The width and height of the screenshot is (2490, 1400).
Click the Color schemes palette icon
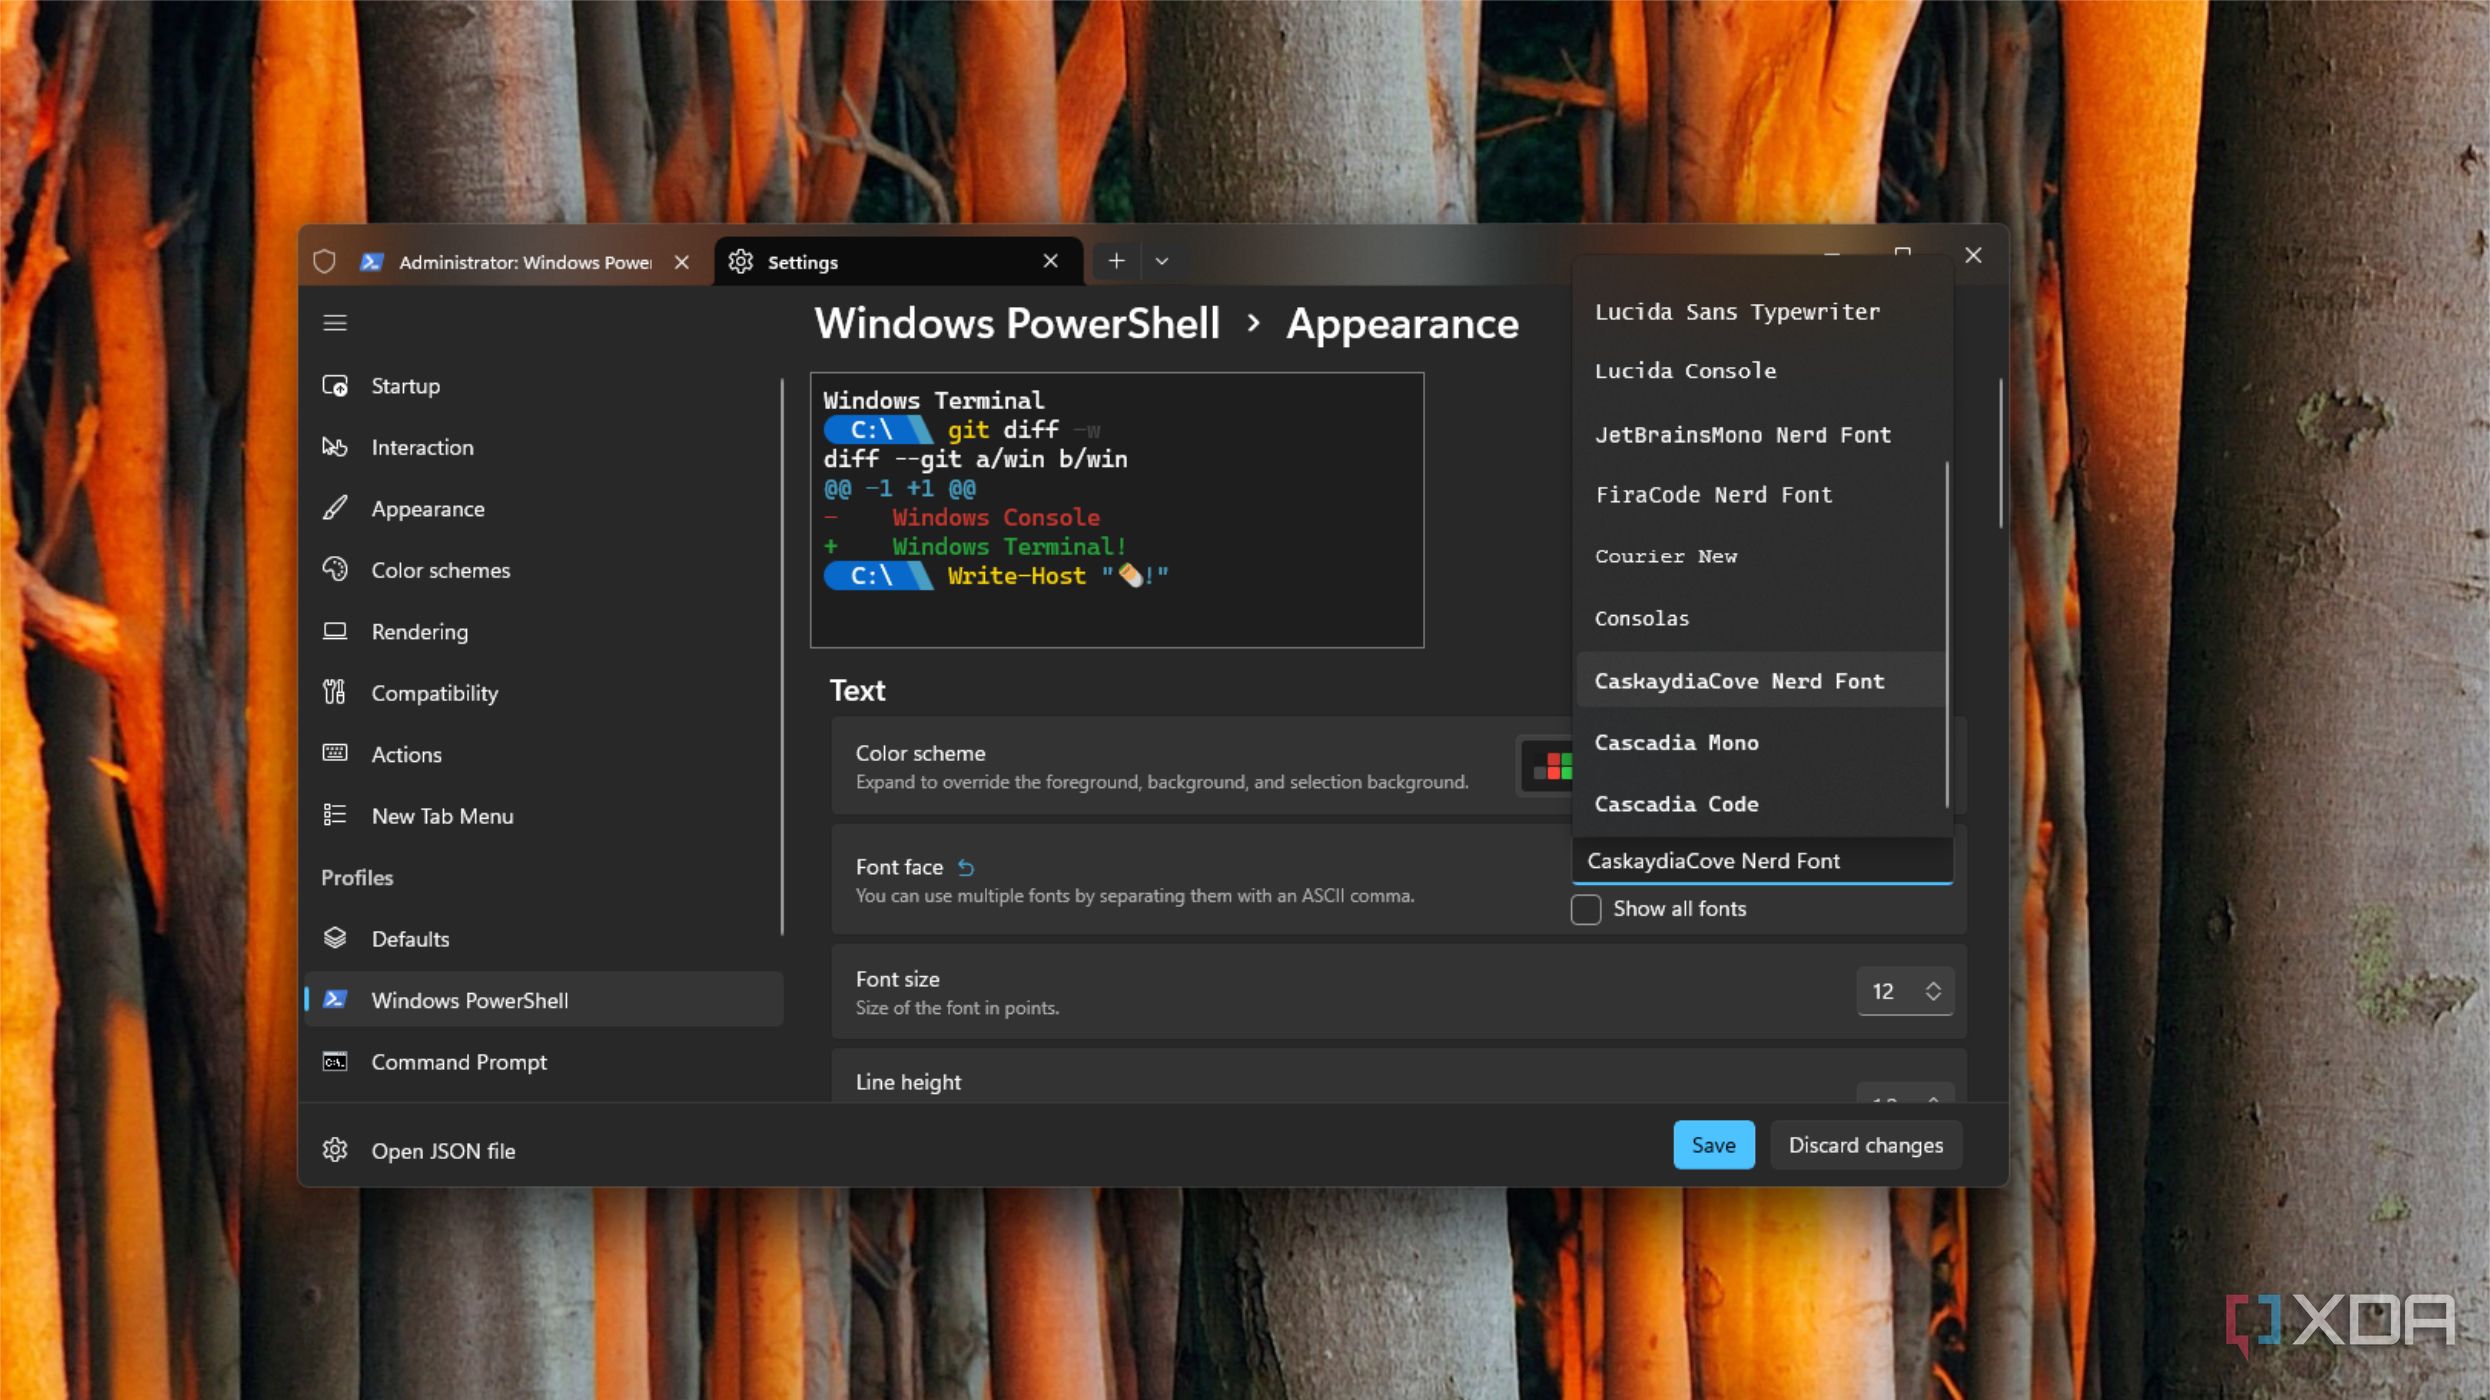pos(335,570)
